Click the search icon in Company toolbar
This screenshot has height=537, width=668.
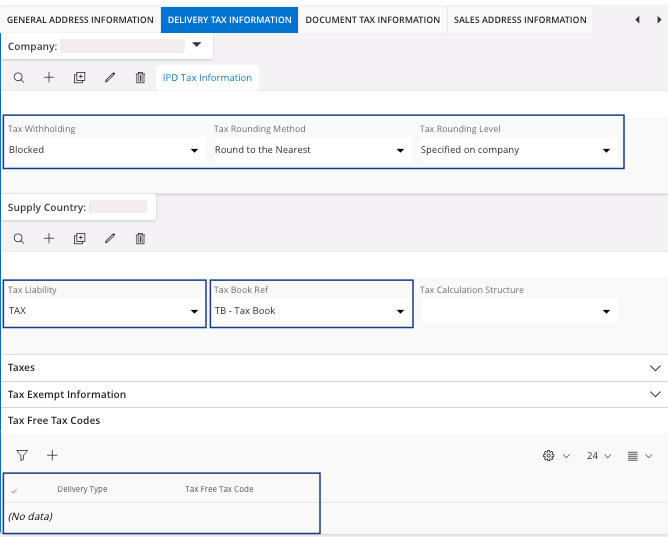point(19,78)
